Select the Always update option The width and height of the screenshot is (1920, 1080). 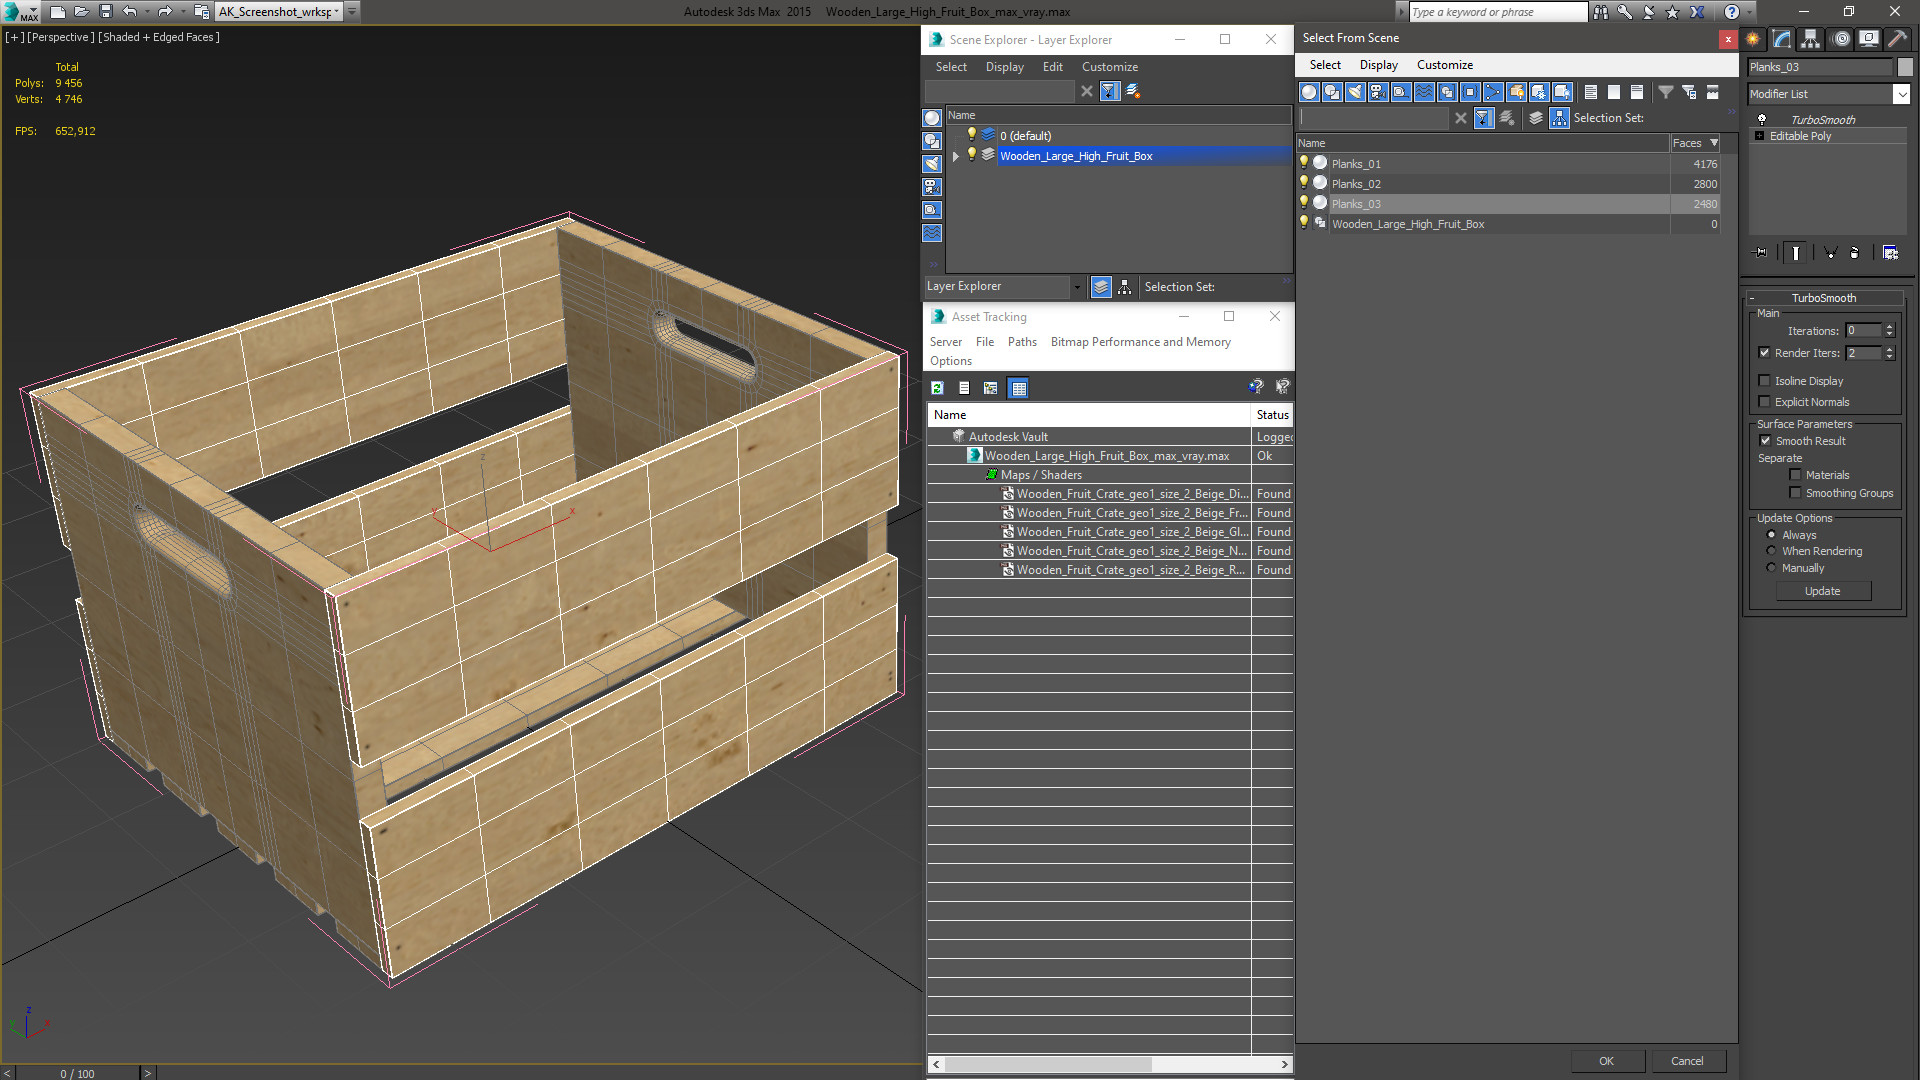coord(1771,535)
